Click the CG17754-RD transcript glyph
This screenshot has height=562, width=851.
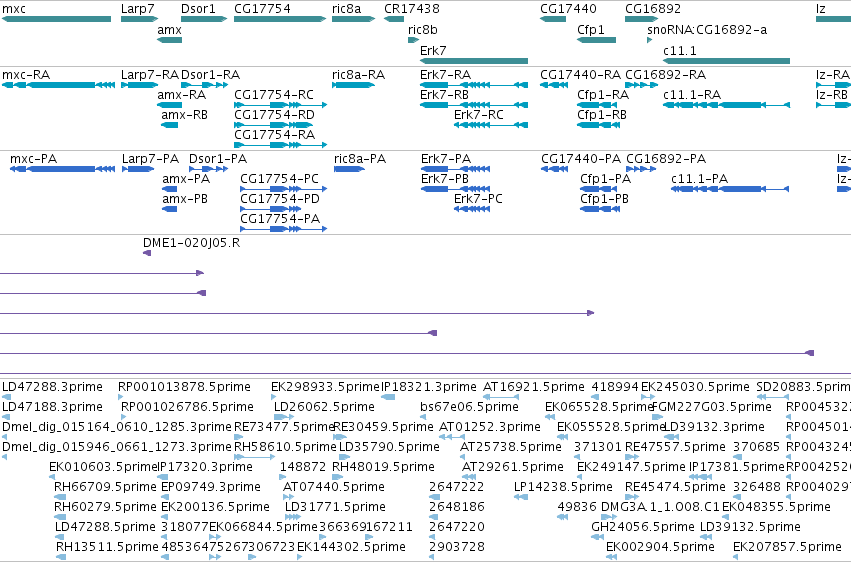[274, 125]
